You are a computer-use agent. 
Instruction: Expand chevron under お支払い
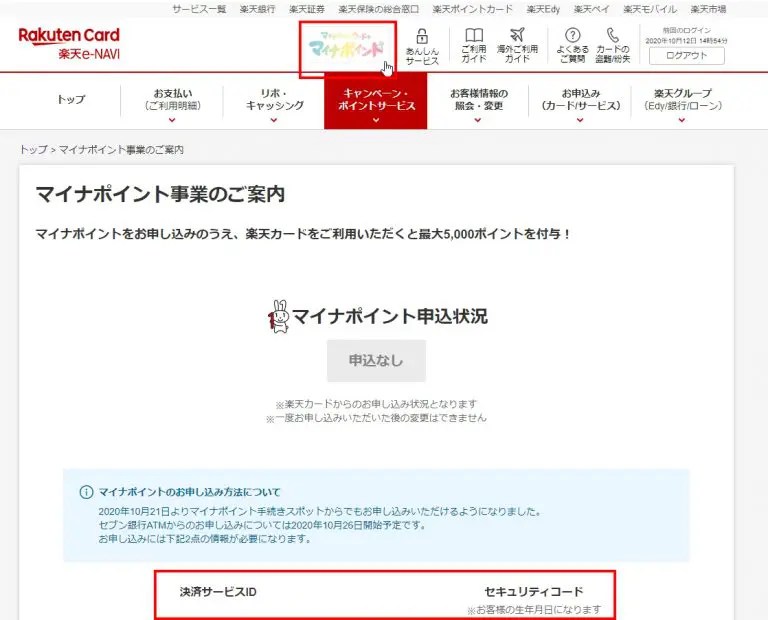172,120
